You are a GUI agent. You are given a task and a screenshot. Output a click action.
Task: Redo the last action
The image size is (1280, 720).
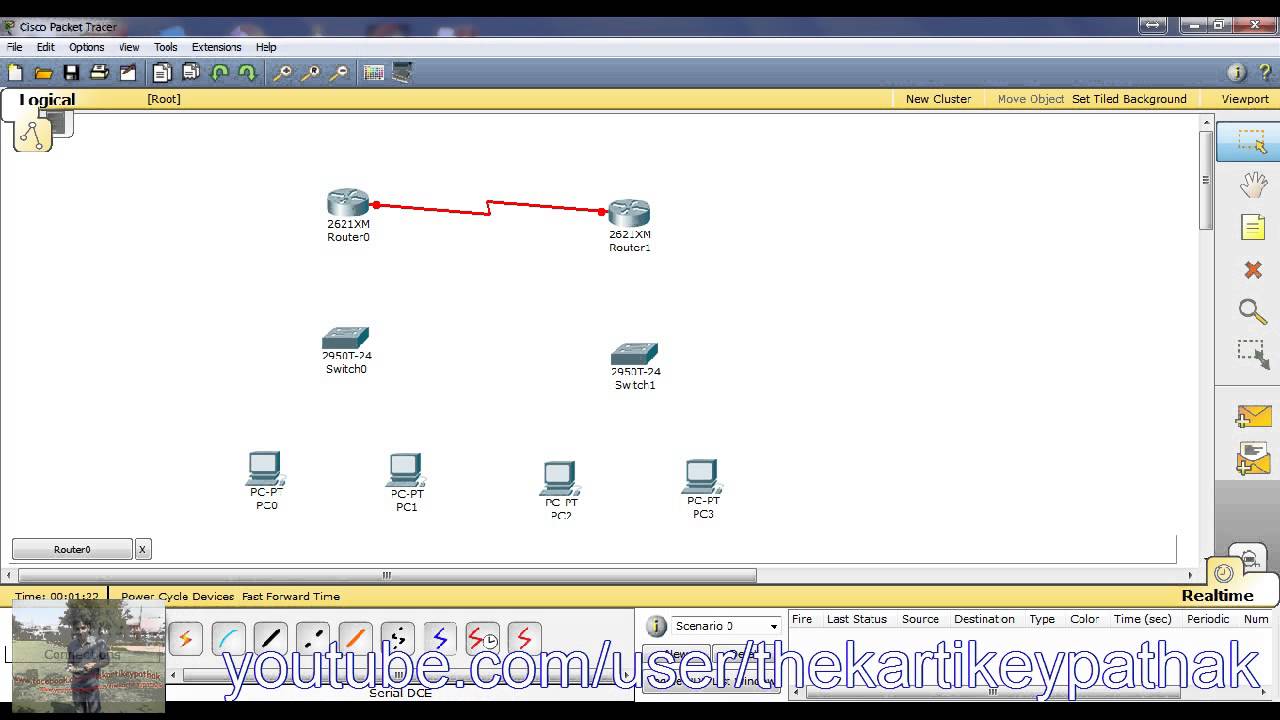[247, 73]
